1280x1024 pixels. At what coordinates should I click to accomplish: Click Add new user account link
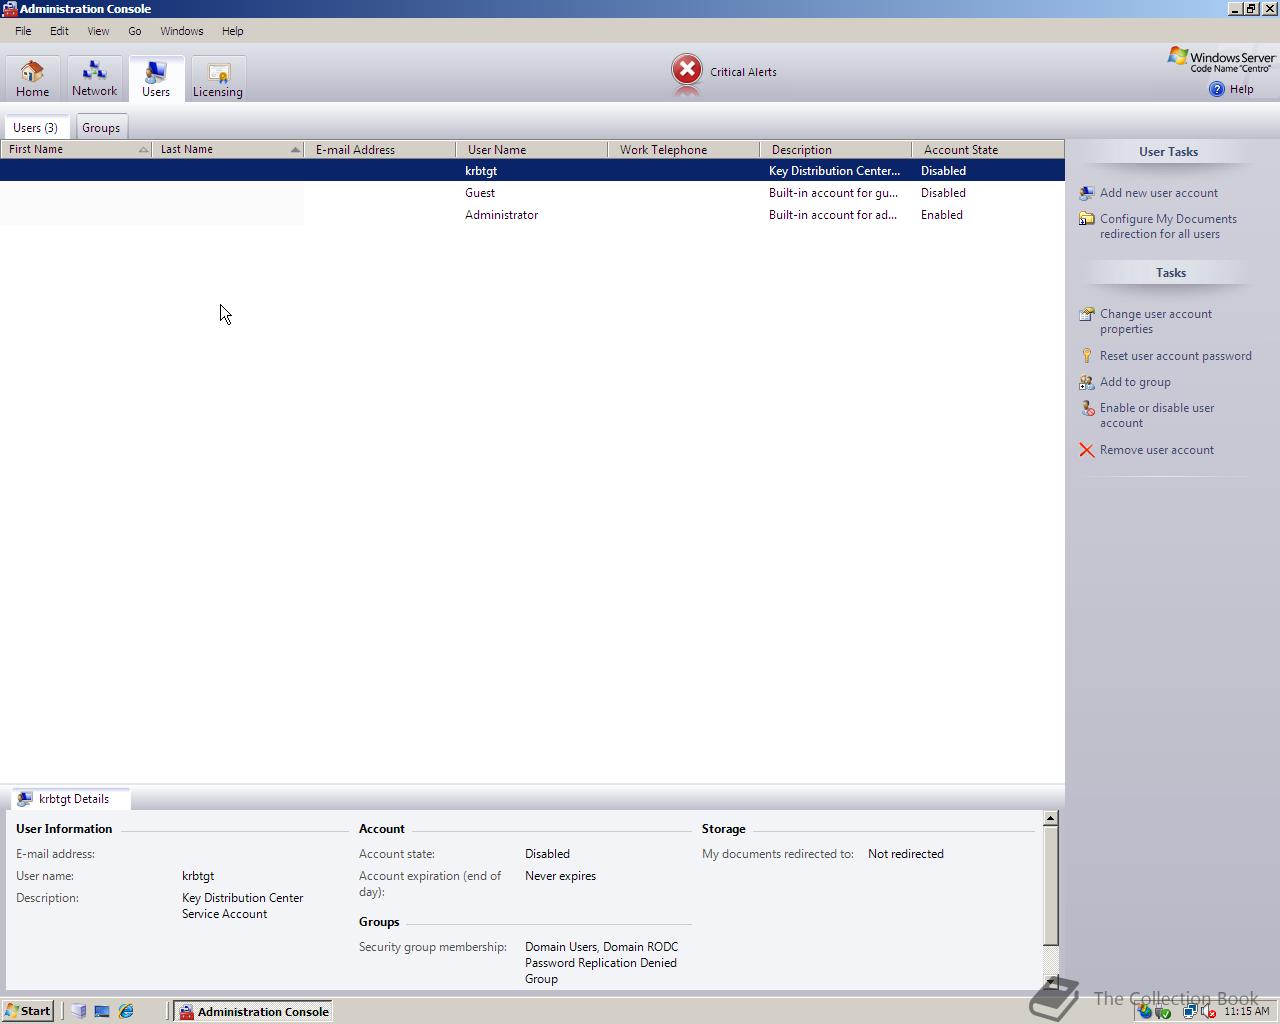(1159, 193)
